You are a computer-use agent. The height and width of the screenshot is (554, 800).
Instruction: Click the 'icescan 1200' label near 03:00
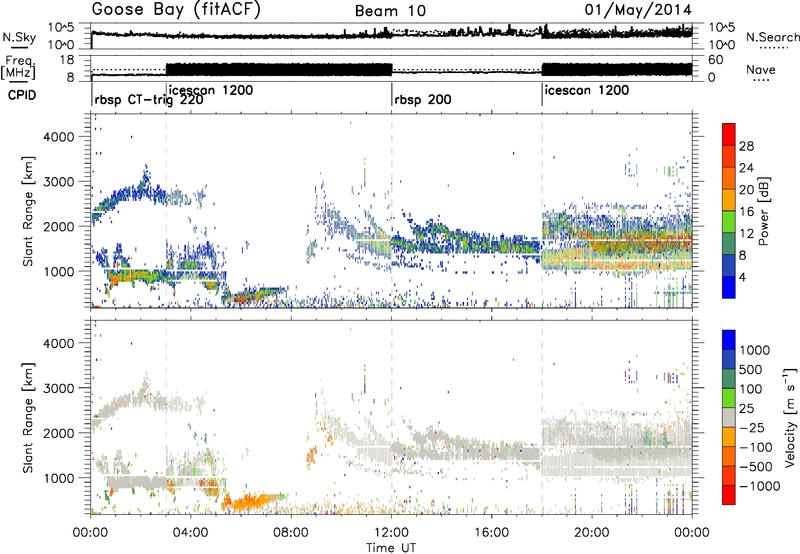(x=211, y=90)
